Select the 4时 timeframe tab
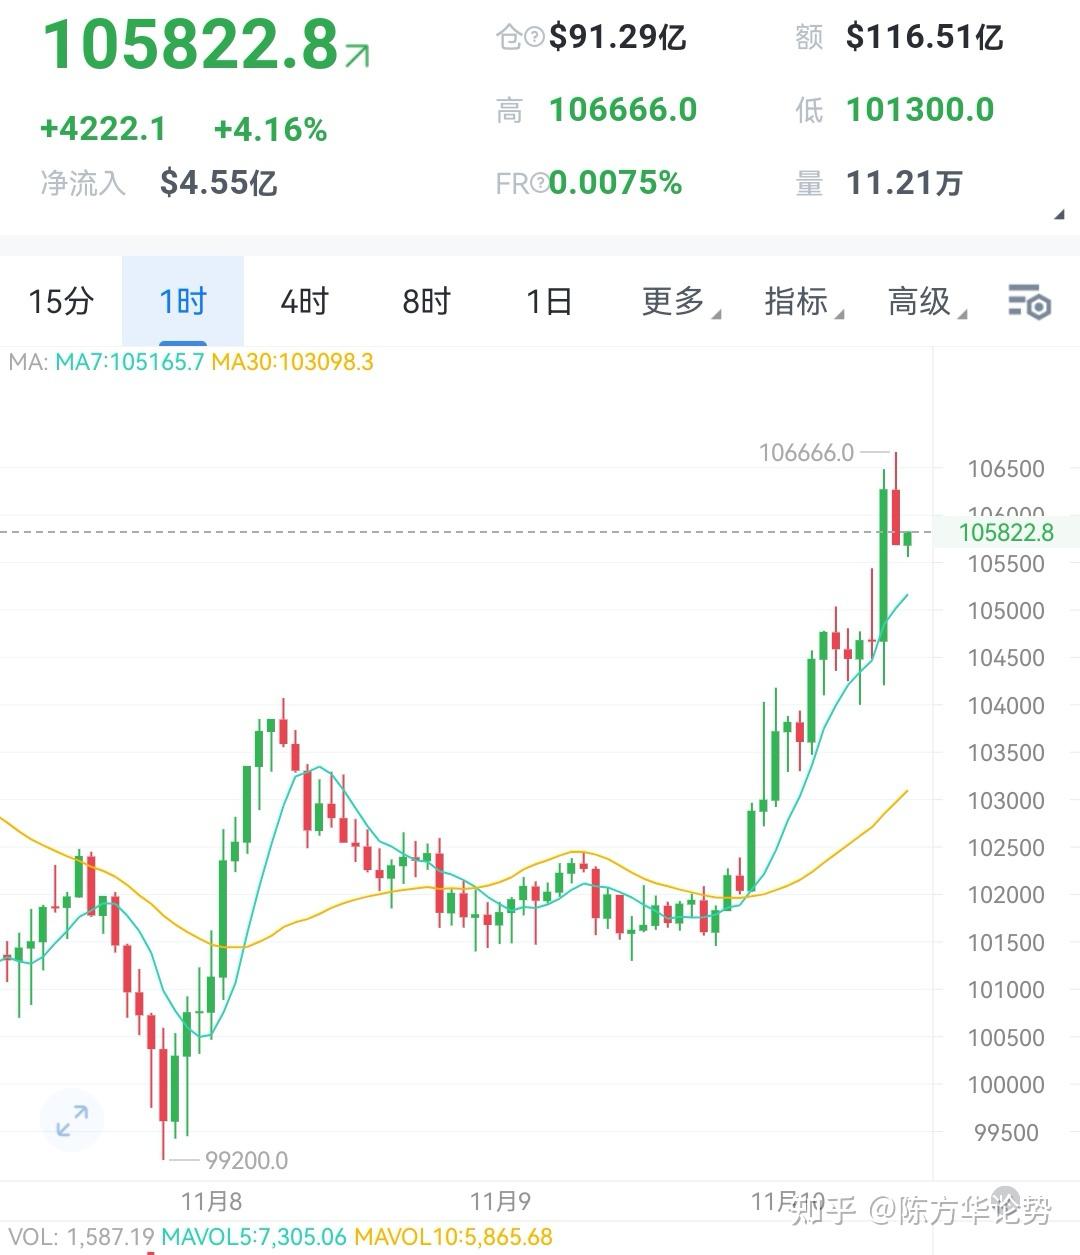 coord(303,301)
